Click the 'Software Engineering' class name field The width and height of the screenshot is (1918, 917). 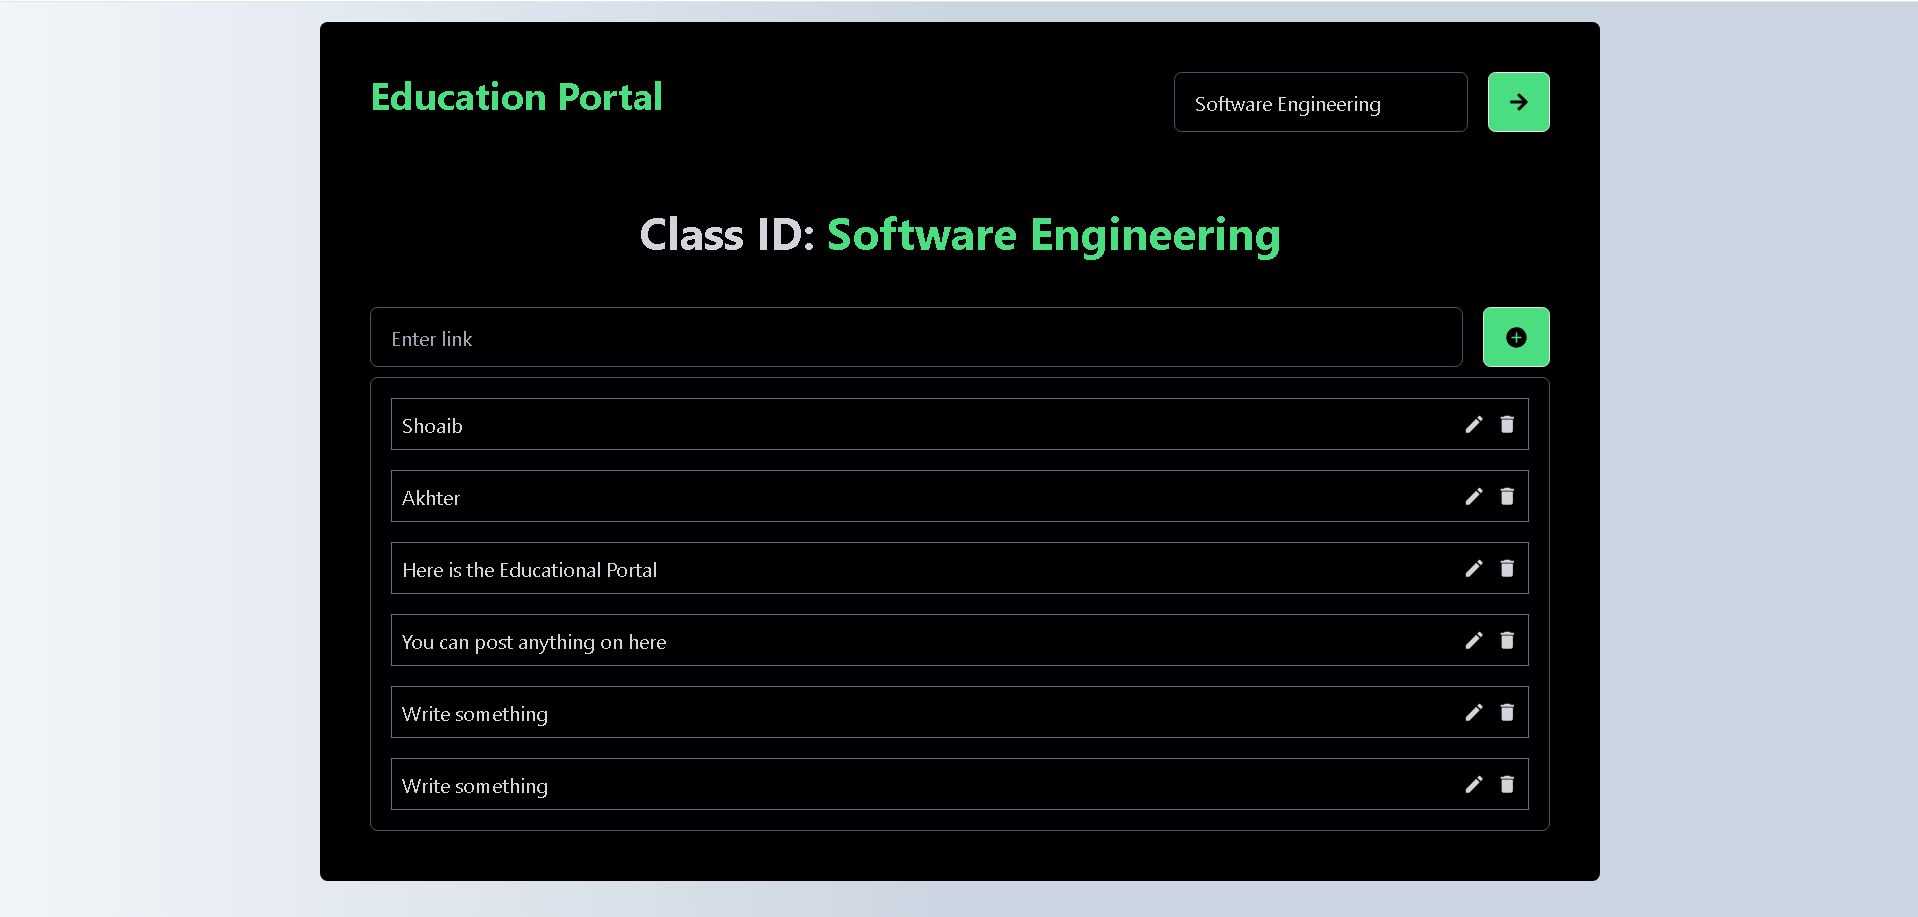tap(1319, 102)
